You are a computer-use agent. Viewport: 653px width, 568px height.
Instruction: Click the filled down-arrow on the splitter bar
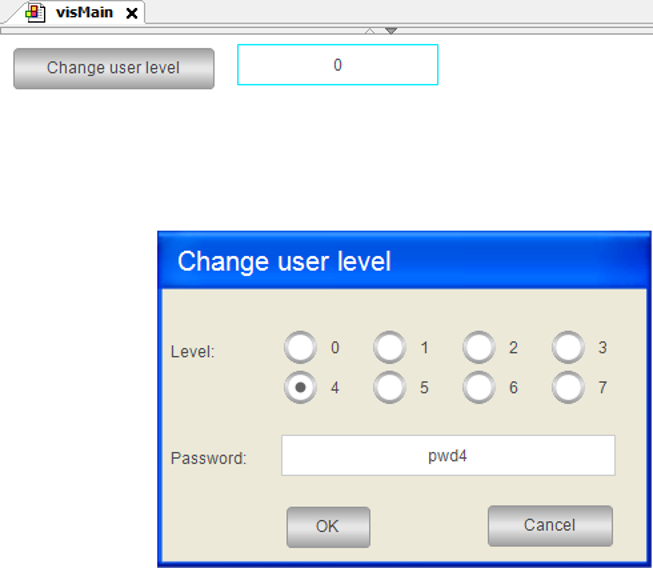(391, 30)
